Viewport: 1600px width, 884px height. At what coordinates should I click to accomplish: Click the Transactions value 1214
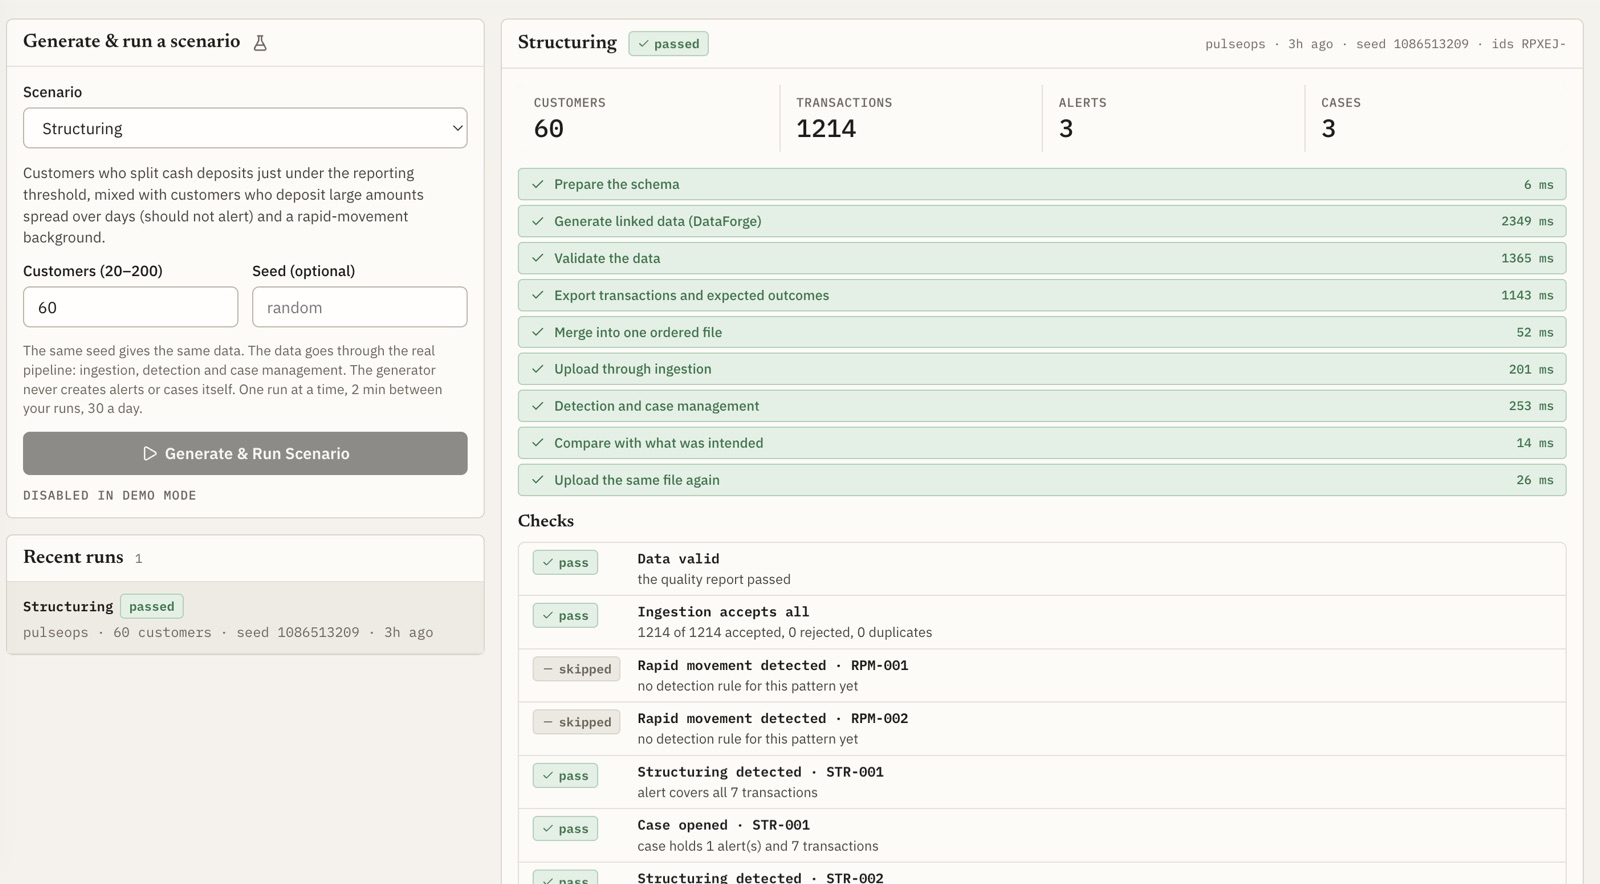pos(826,129)
